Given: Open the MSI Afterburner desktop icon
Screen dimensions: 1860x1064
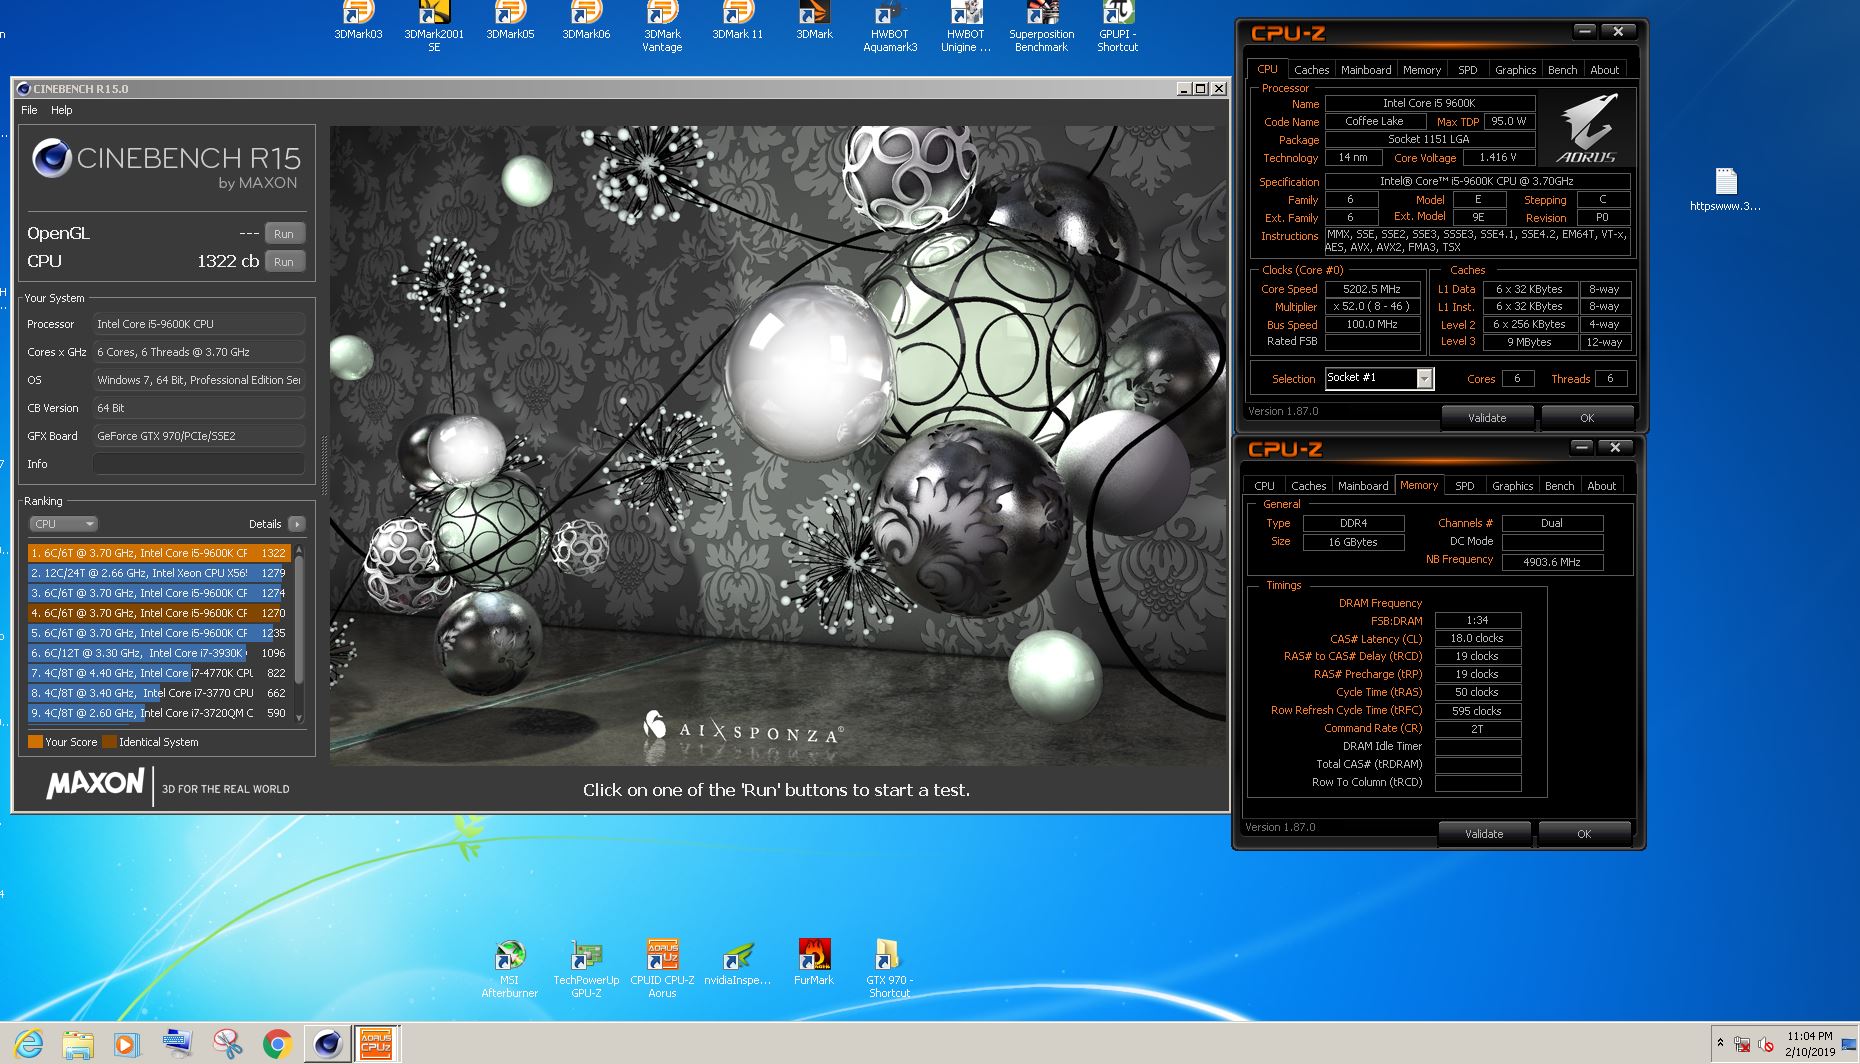Looking at the screenshot, I should 510,968.
